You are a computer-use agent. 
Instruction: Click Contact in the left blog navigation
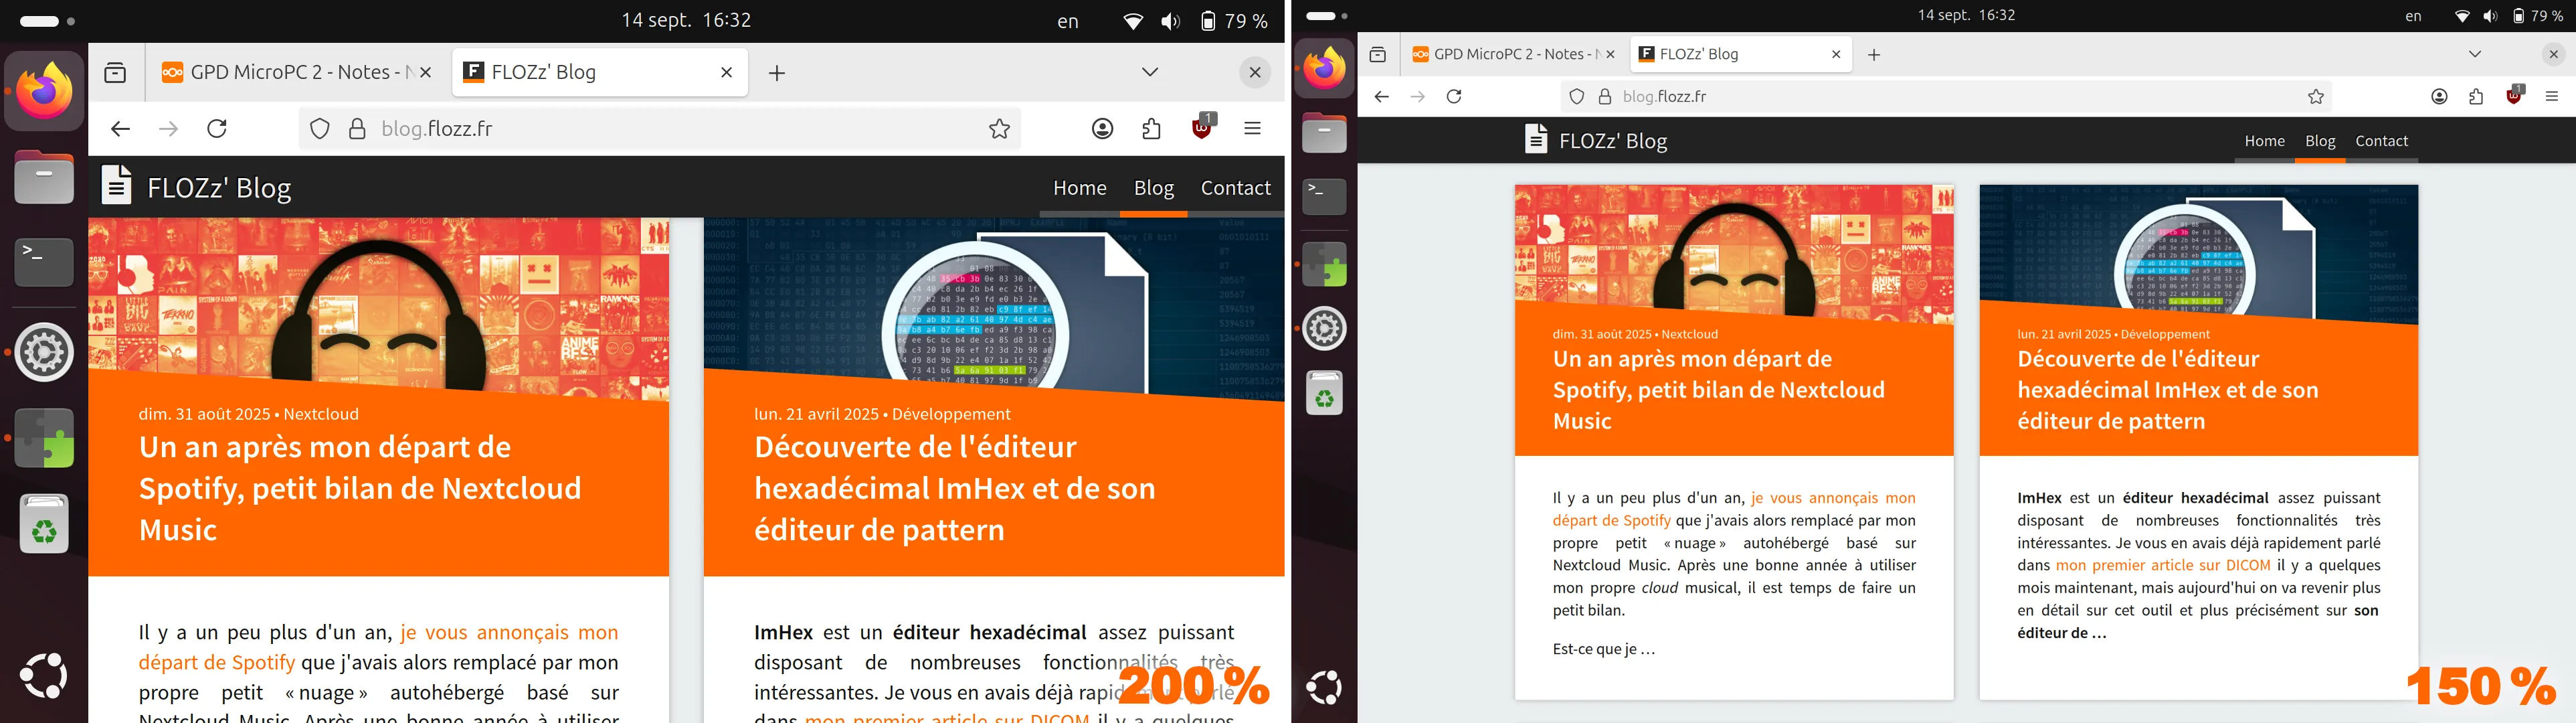pyautogui.click(x=1235, y=188)
